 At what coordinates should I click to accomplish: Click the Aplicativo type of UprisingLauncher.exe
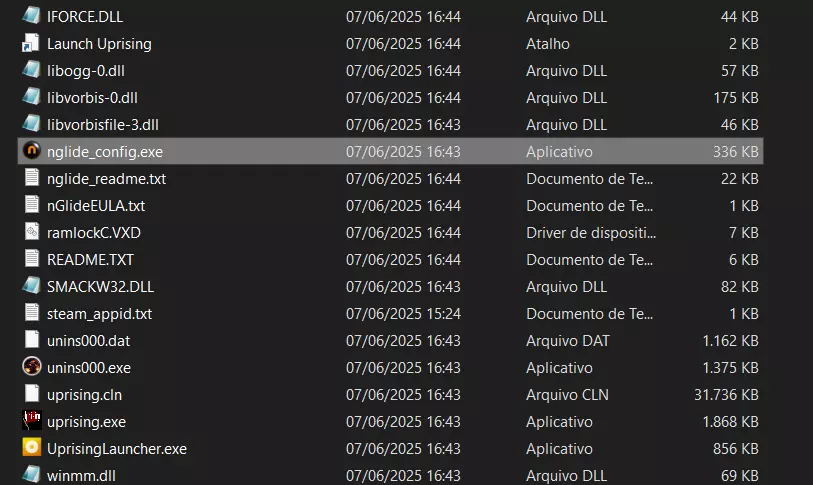559,448
